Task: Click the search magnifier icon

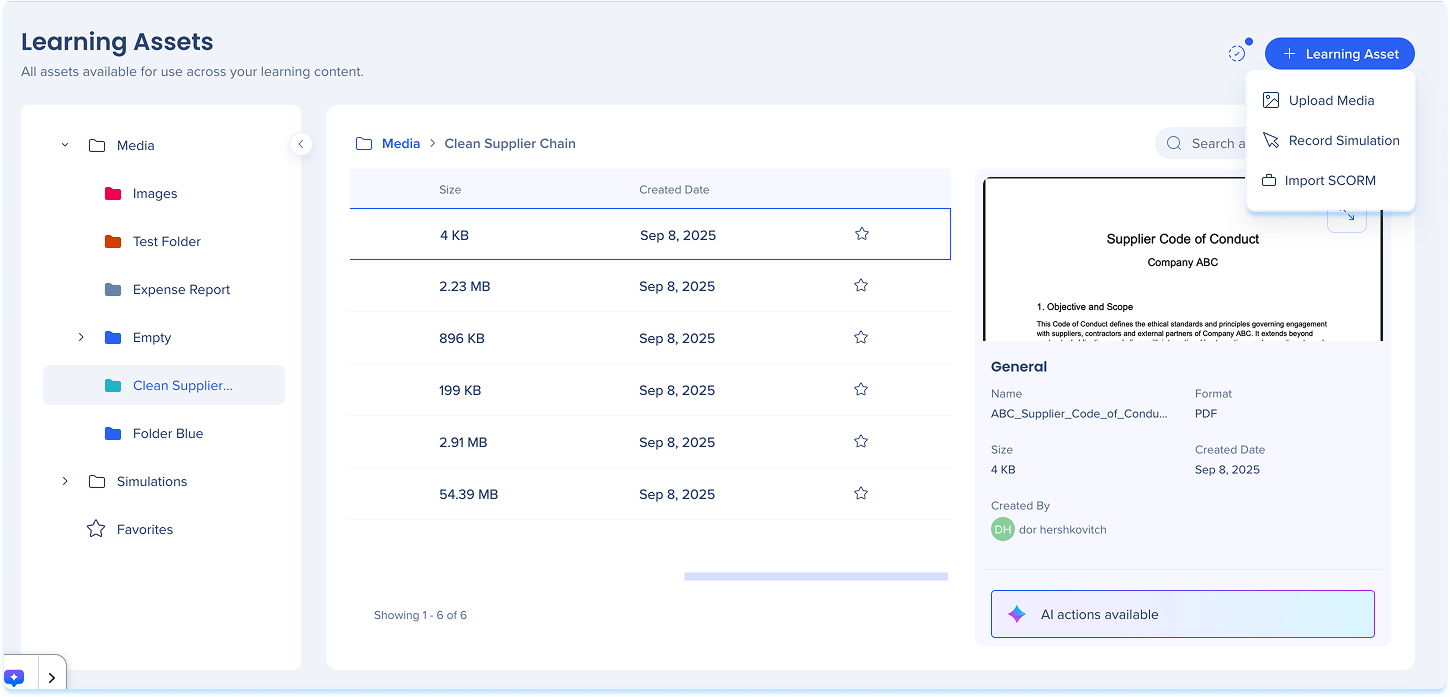Action: coord(1174,144)
